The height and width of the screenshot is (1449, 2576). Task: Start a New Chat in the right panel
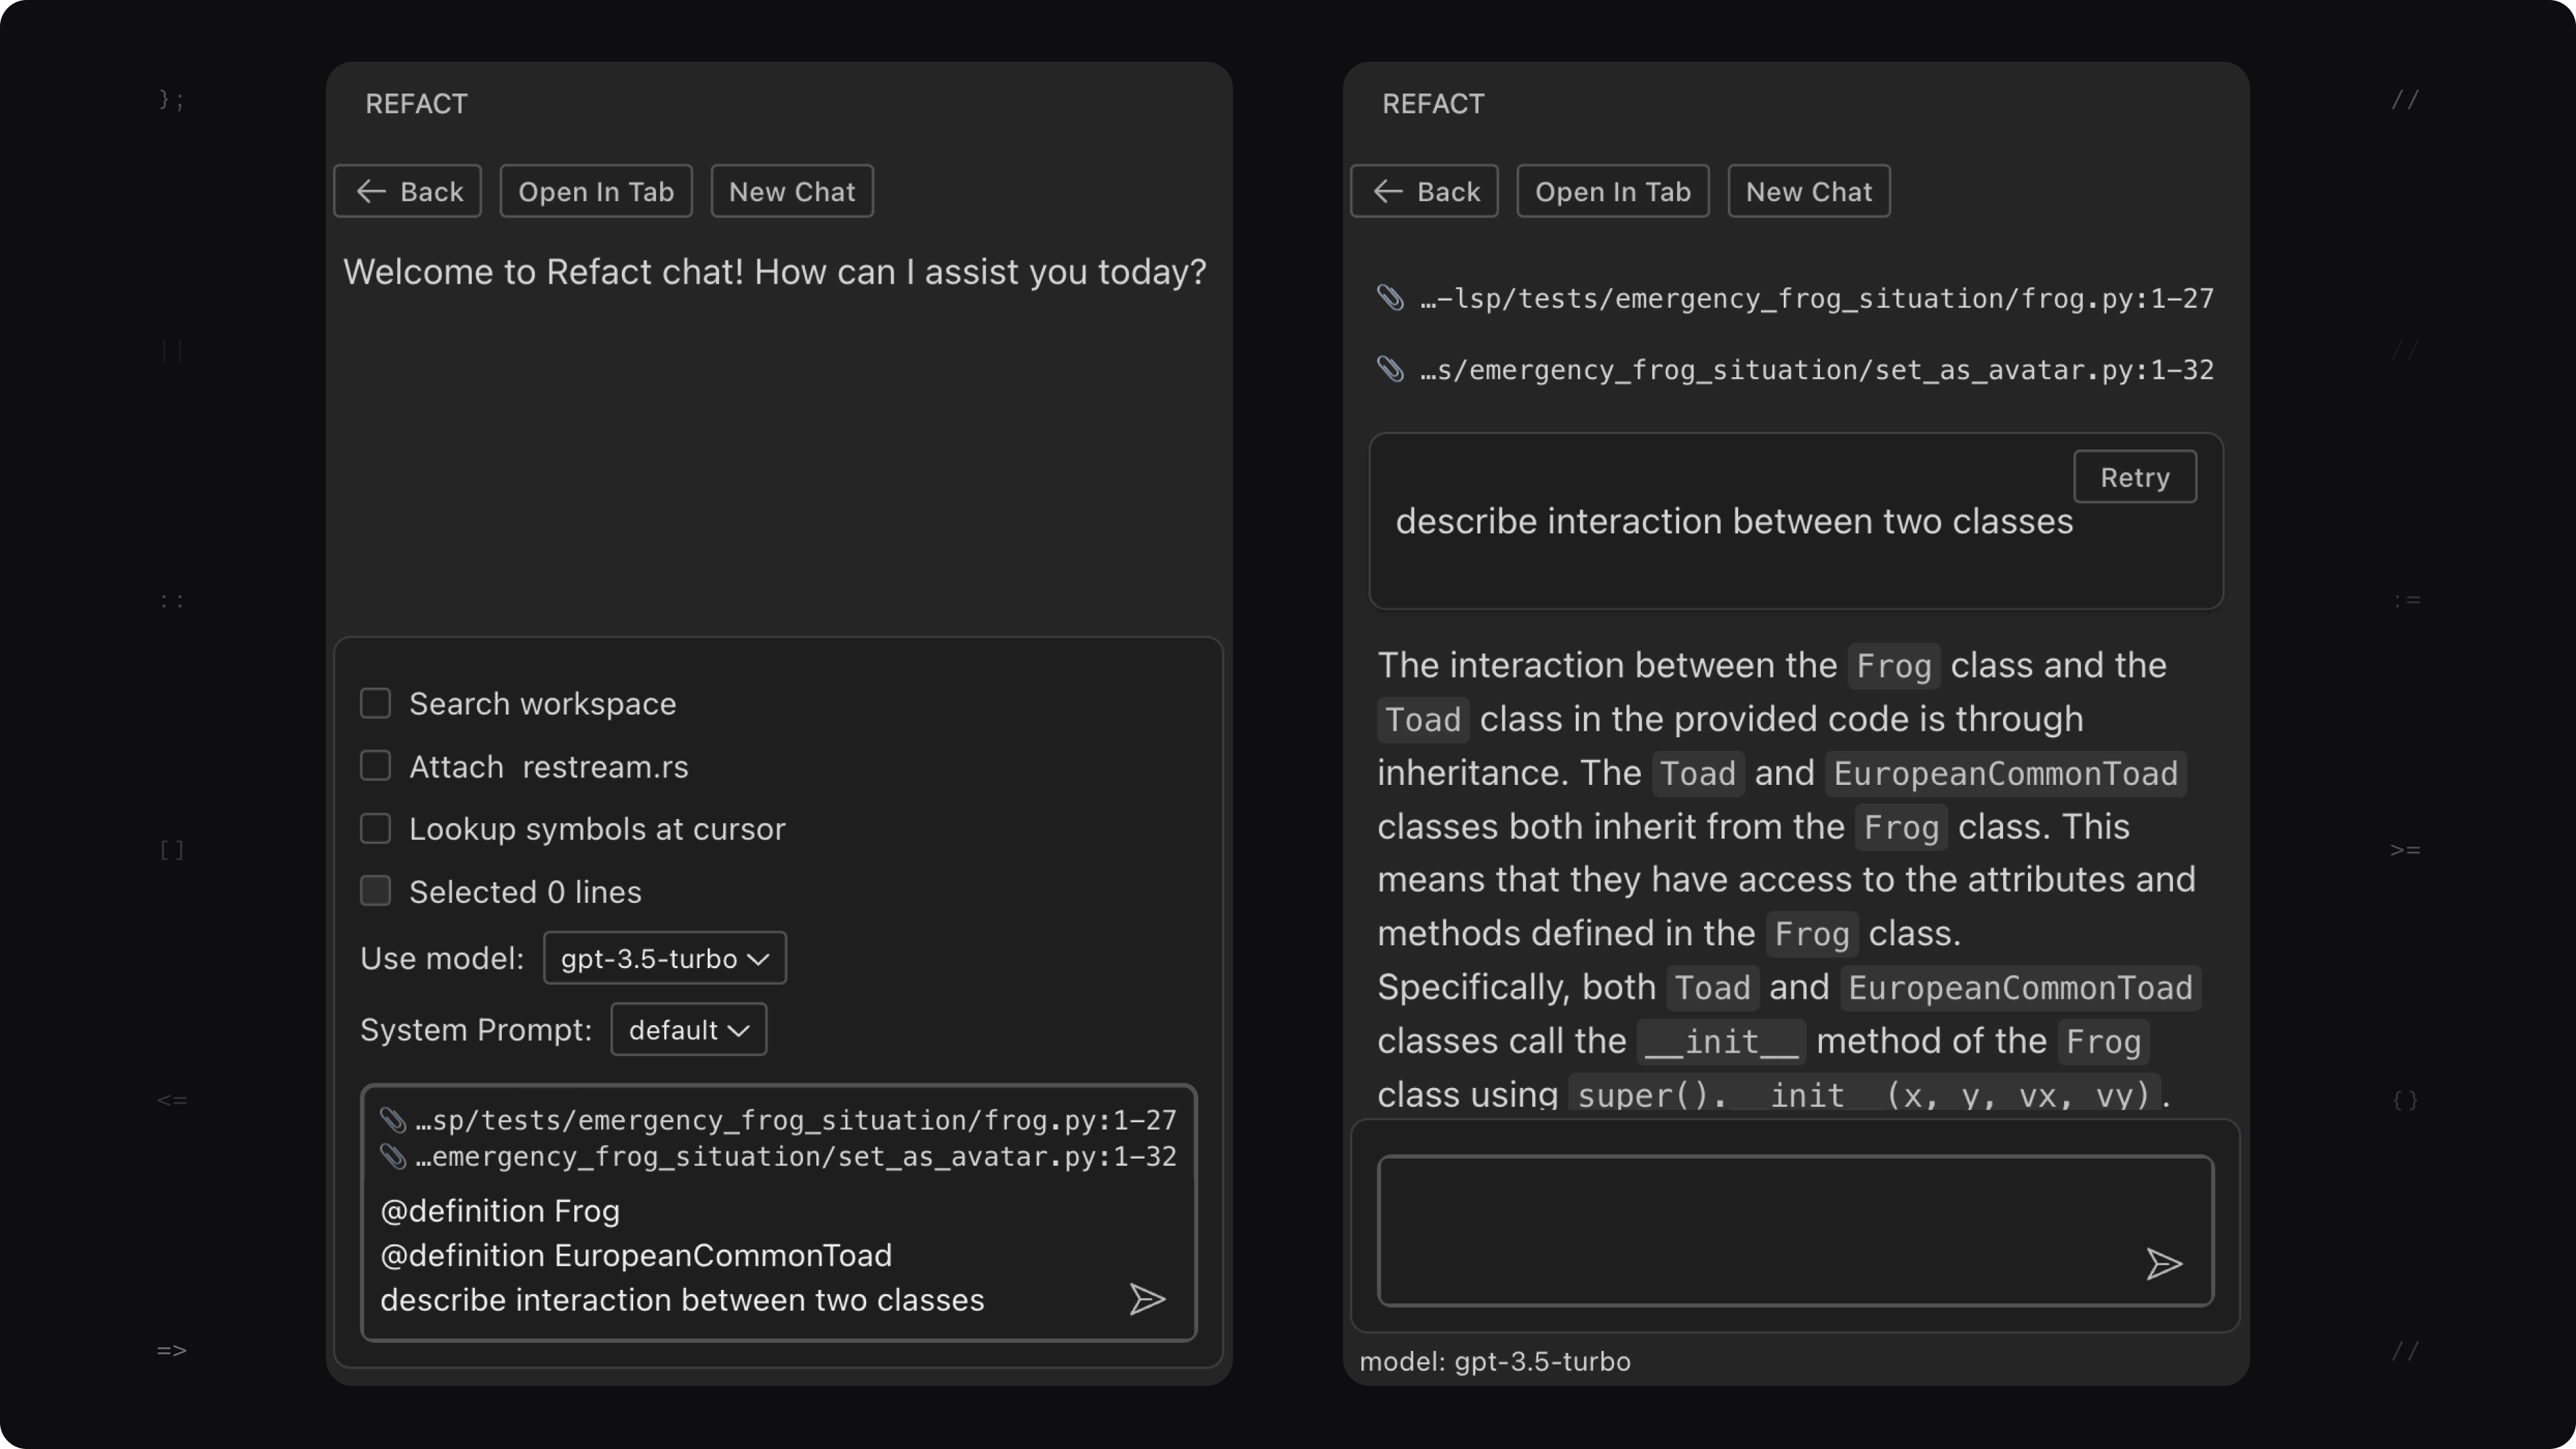click(x=1808, y=191)
